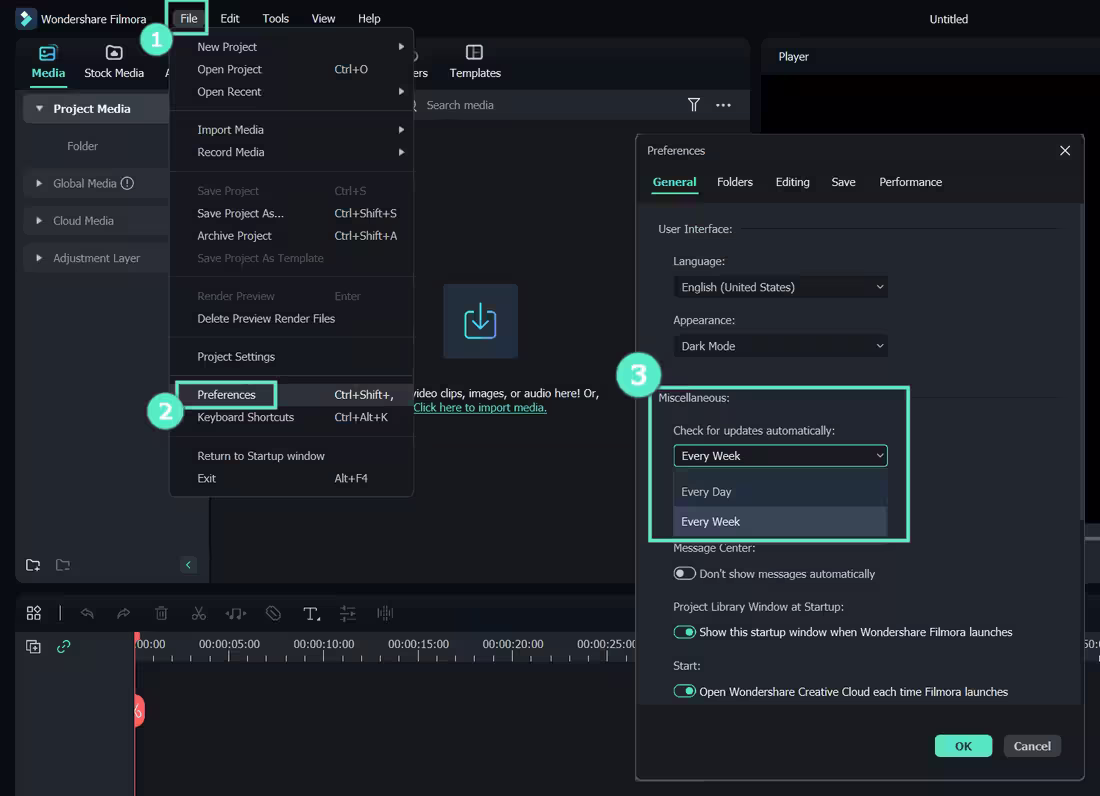Click the plain folder icon beside add-folder
Viewport: 1100px width, 796px height.
tap(62, 565)
